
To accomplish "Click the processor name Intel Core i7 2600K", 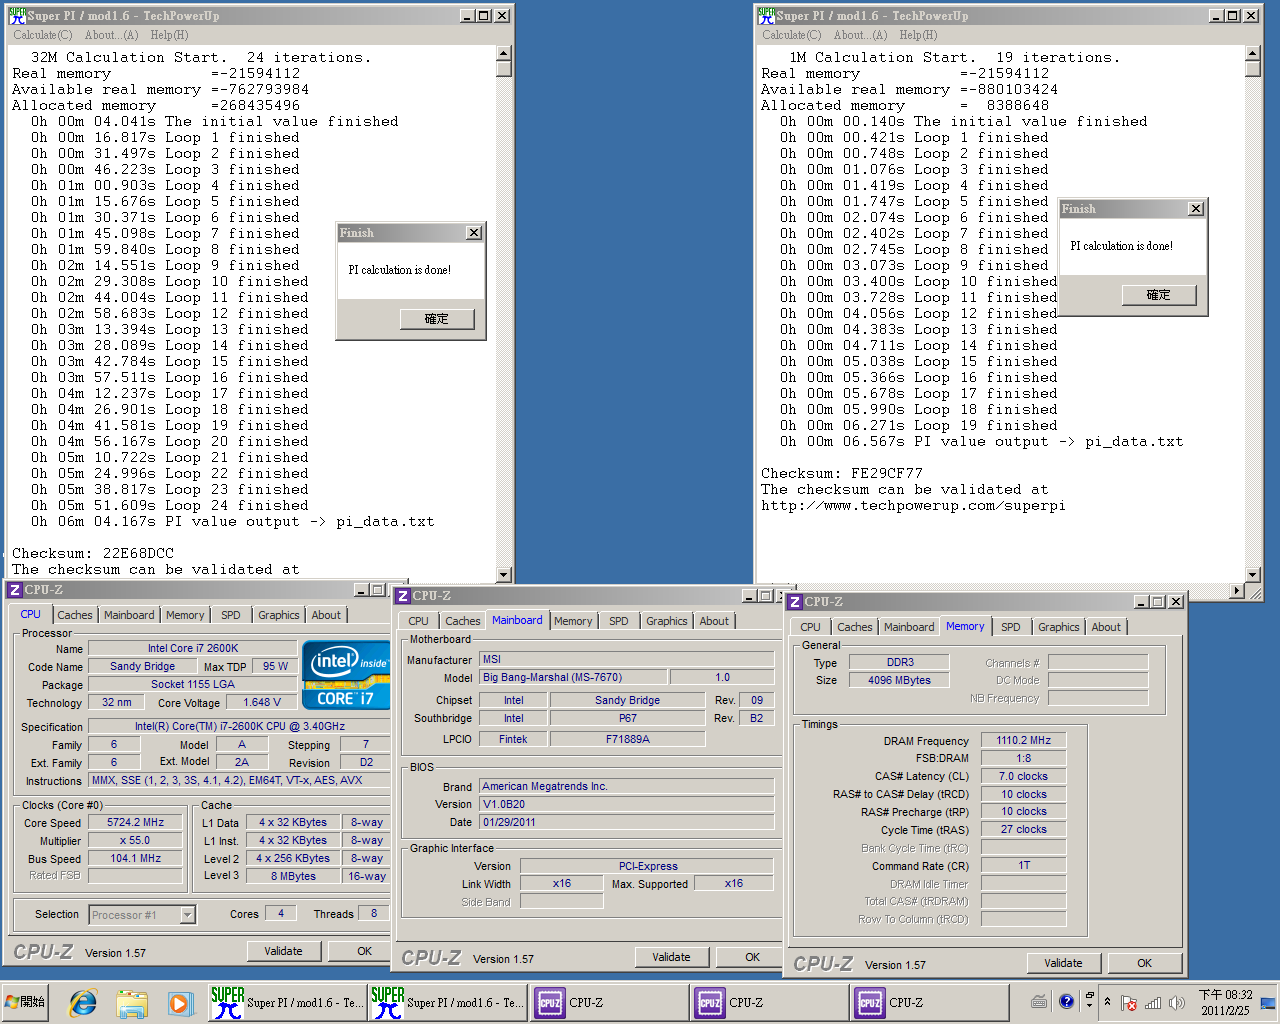I will (x=193, y=649).
